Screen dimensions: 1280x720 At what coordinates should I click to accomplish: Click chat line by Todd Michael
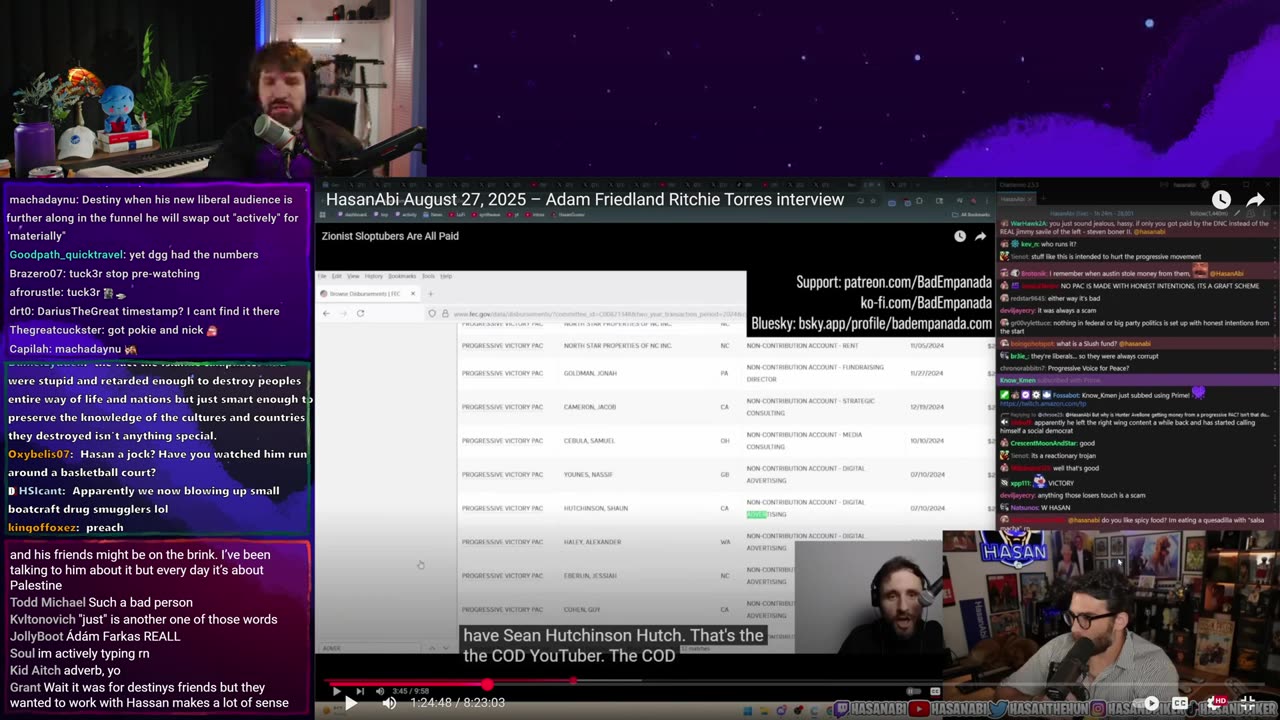101,602
